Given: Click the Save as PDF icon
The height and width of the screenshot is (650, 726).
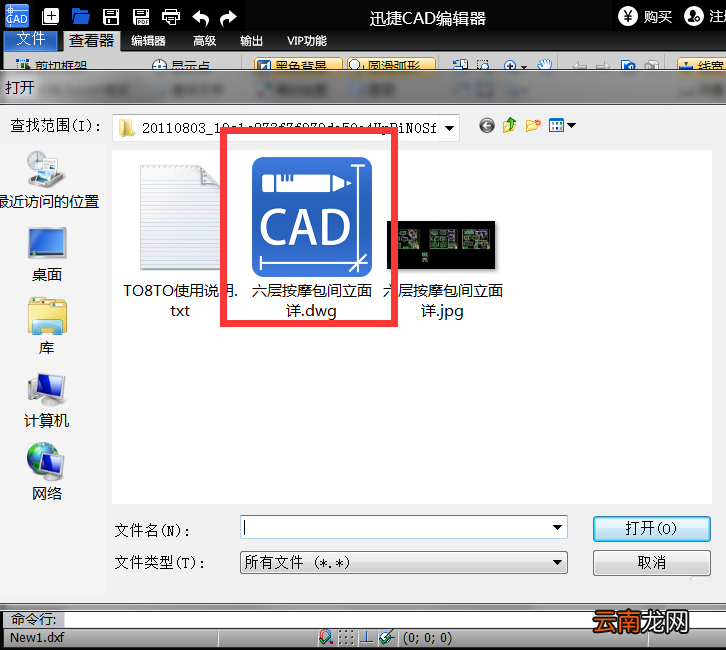Looking at the screenshot, I should 141,17.
